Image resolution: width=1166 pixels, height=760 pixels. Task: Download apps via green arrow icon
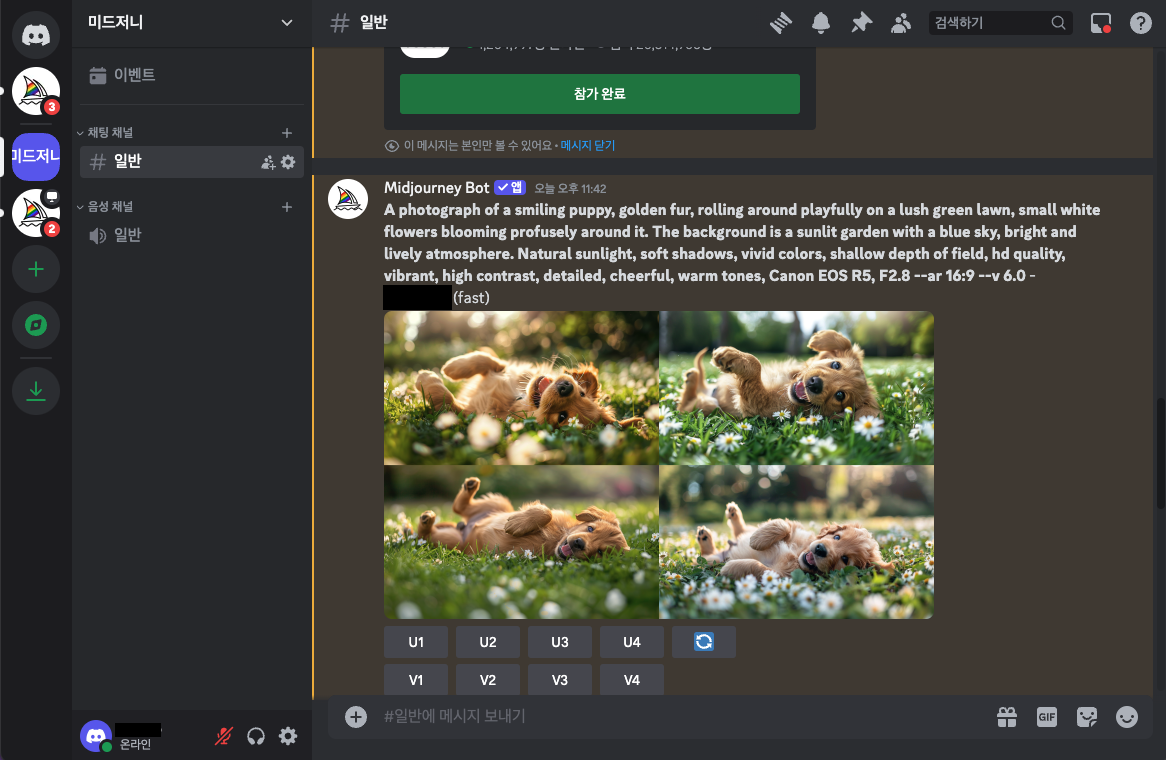pos(36,390)
